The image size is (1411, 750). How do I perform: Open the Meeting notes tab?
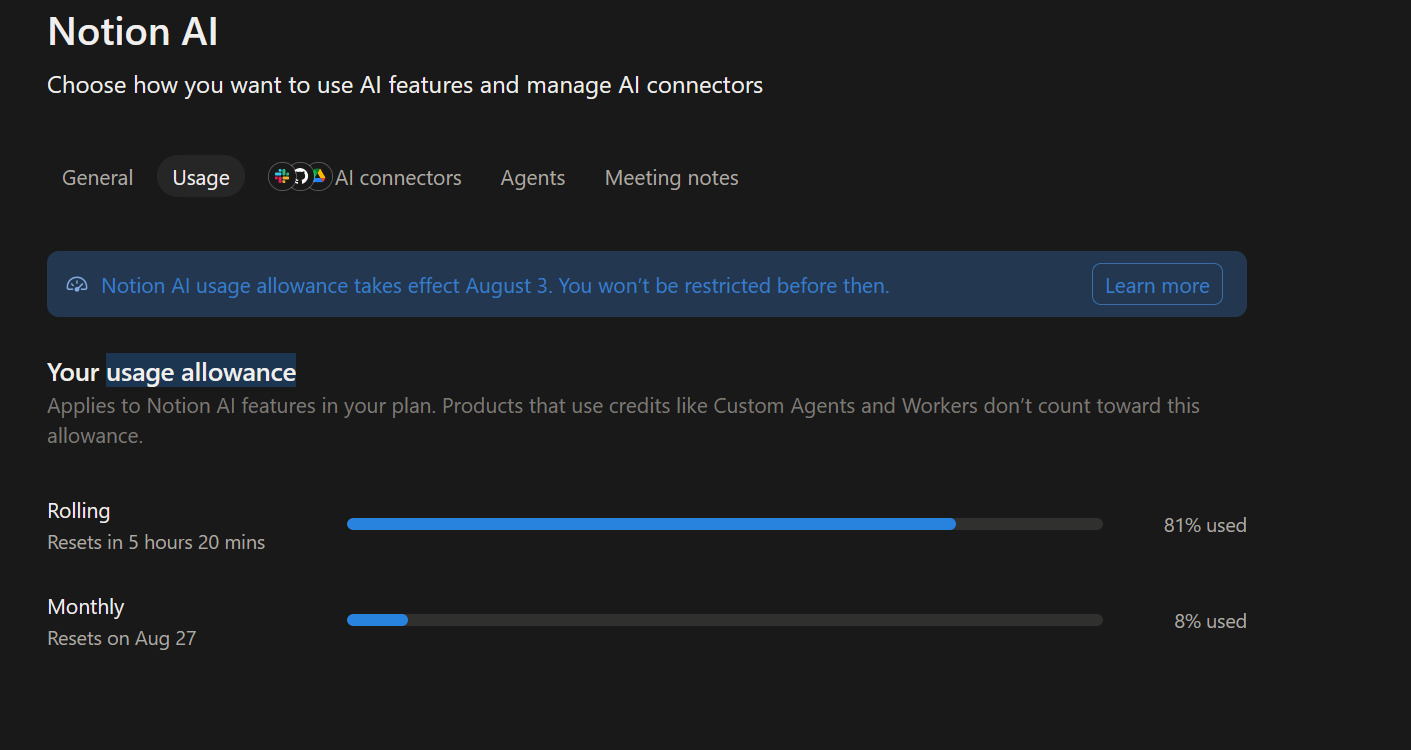672,178
